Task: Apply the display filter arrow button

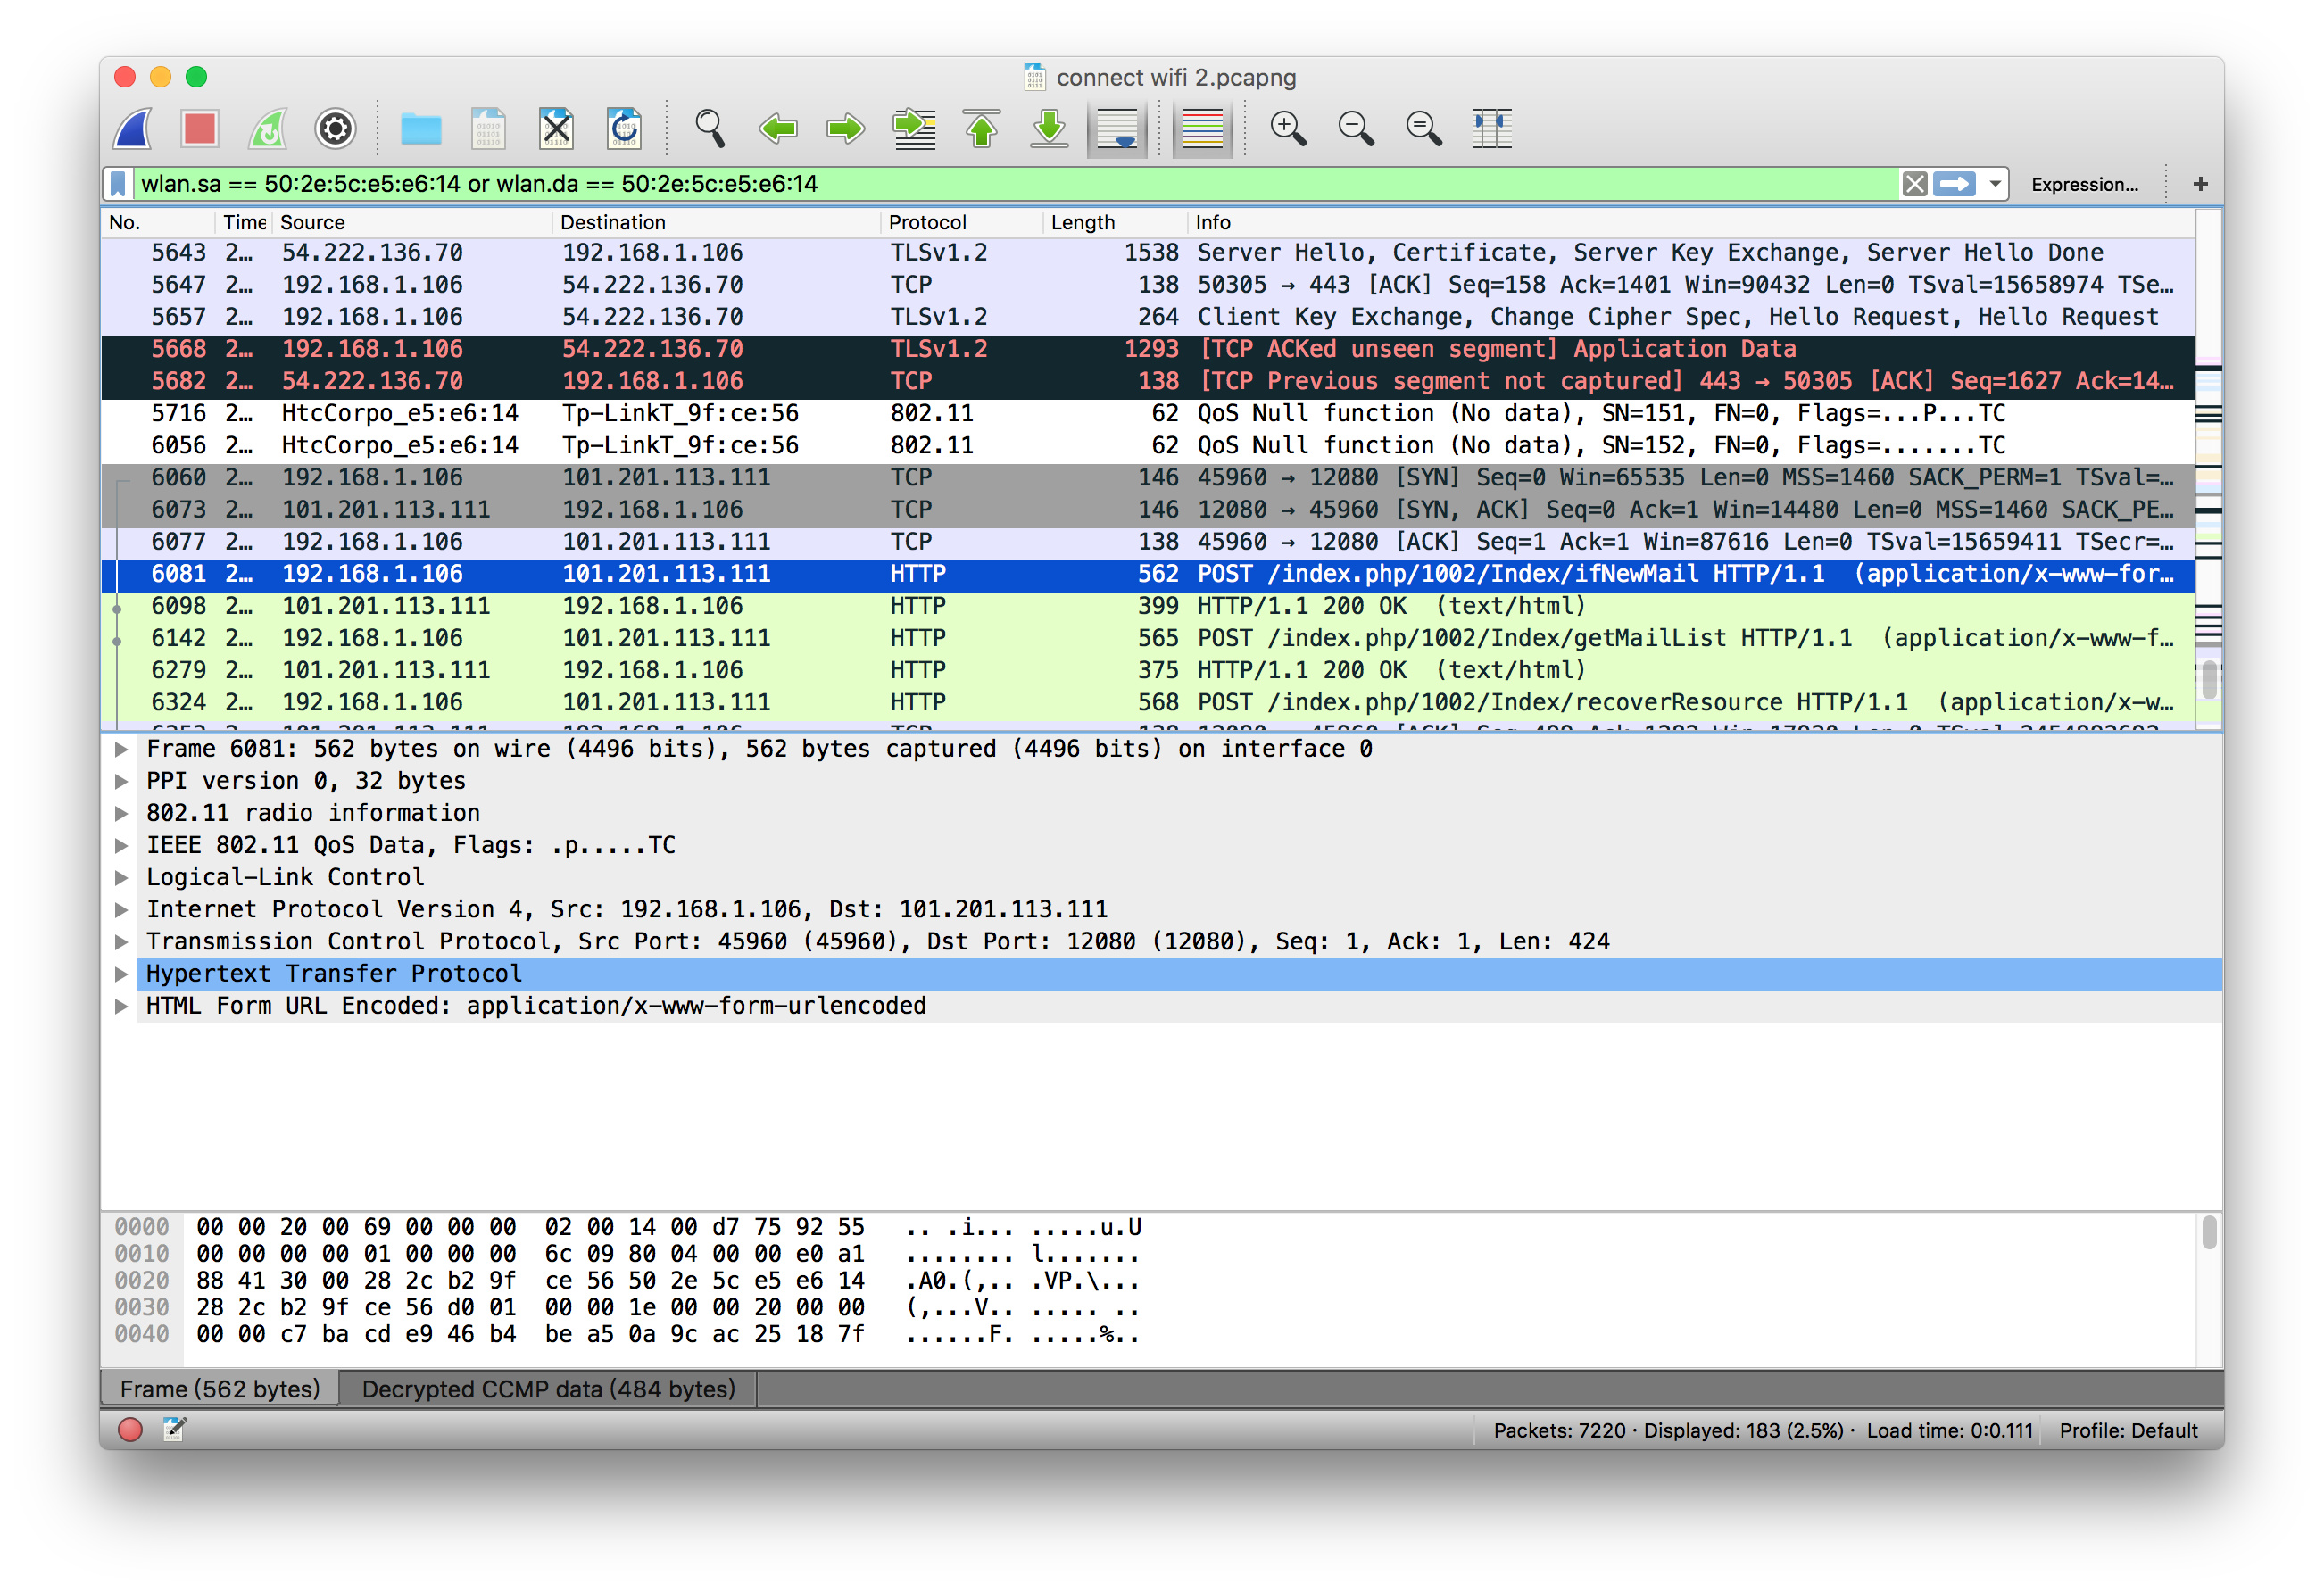Action: tap(1954, 184)
